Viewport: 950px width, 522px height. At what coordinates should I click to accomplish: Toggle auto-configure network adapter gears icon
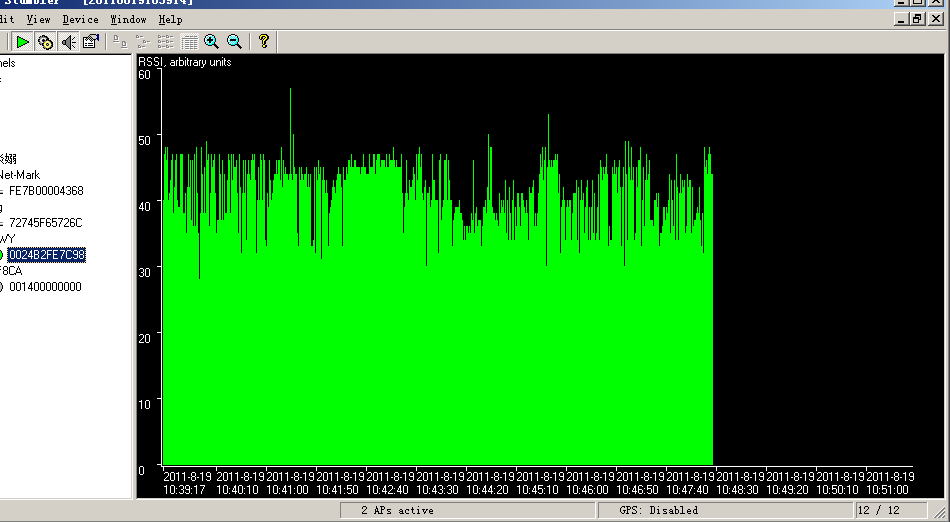(45, 41)
